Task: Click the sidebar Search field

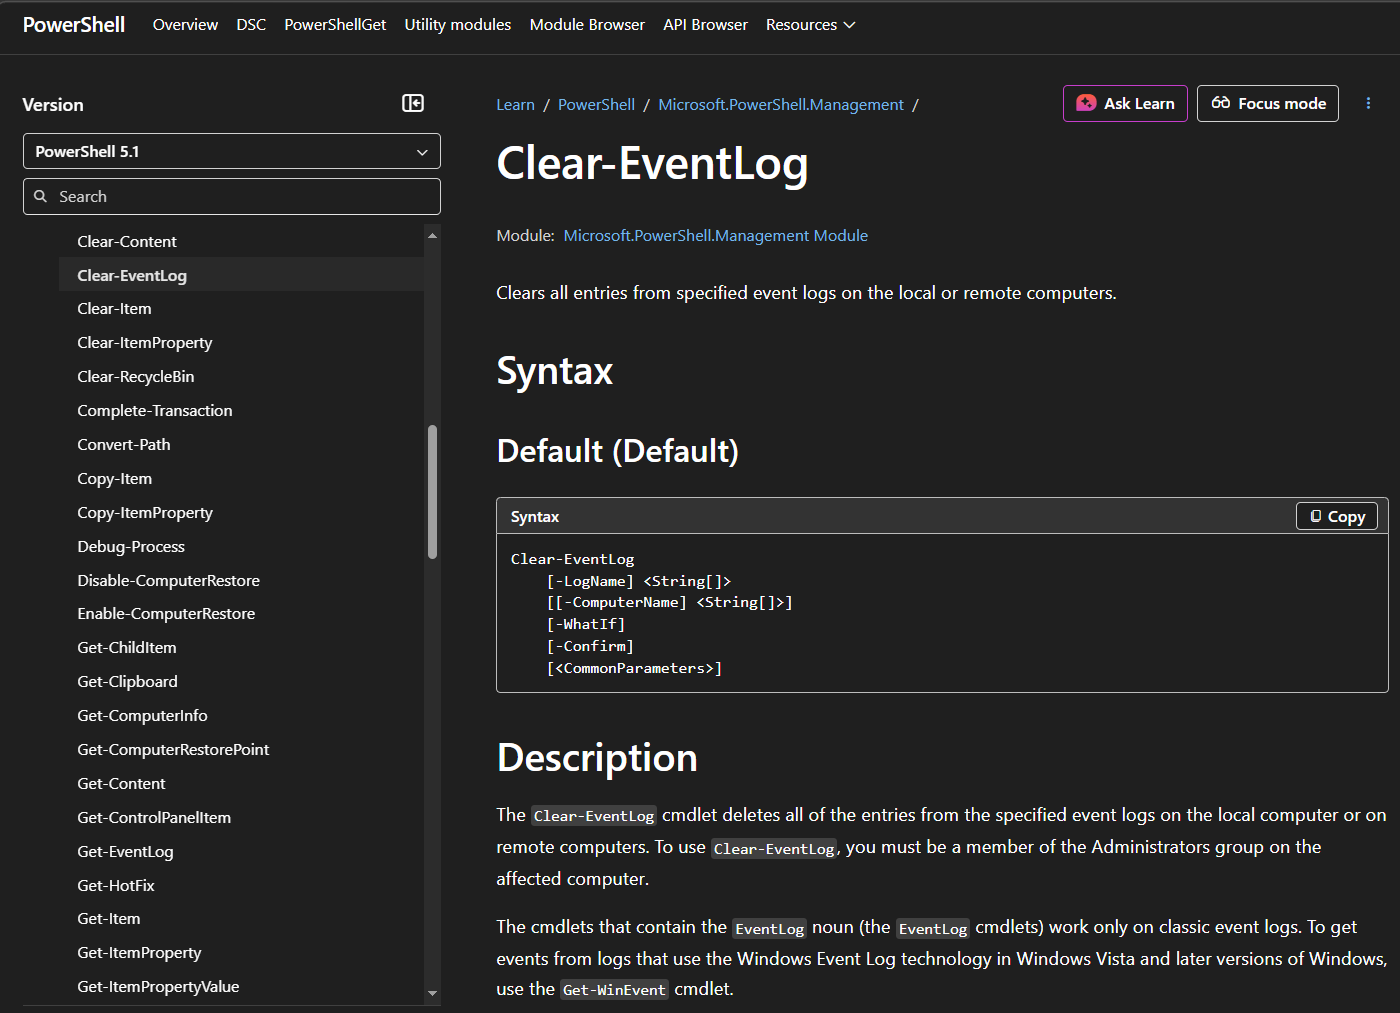Action: pos(232,196)
